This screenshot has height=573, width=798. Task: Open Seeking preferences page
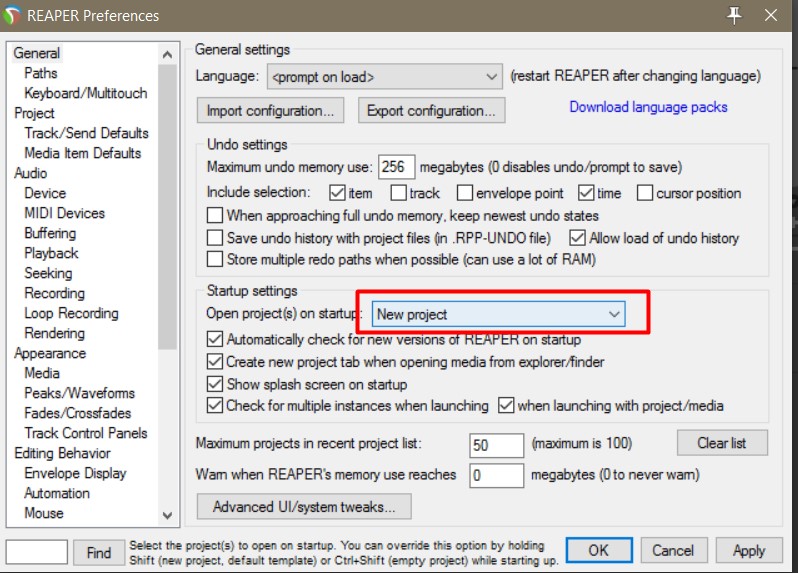point(48,273)
